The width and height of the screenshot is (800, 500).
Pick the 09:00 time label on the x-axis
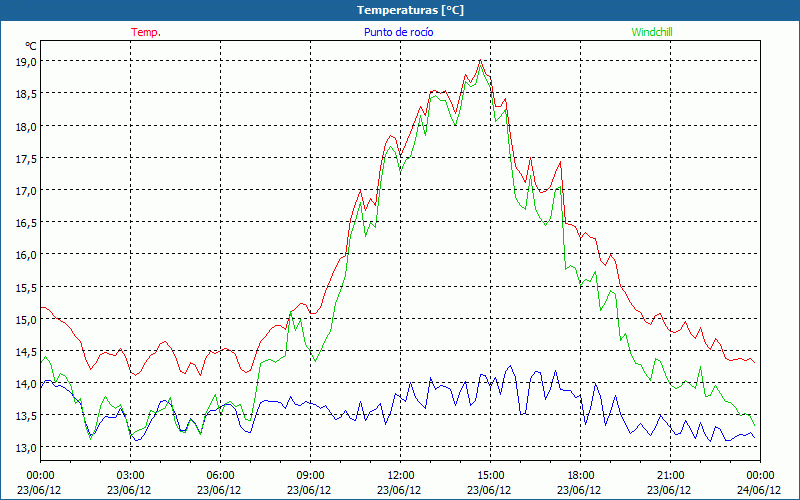[311, 475]
